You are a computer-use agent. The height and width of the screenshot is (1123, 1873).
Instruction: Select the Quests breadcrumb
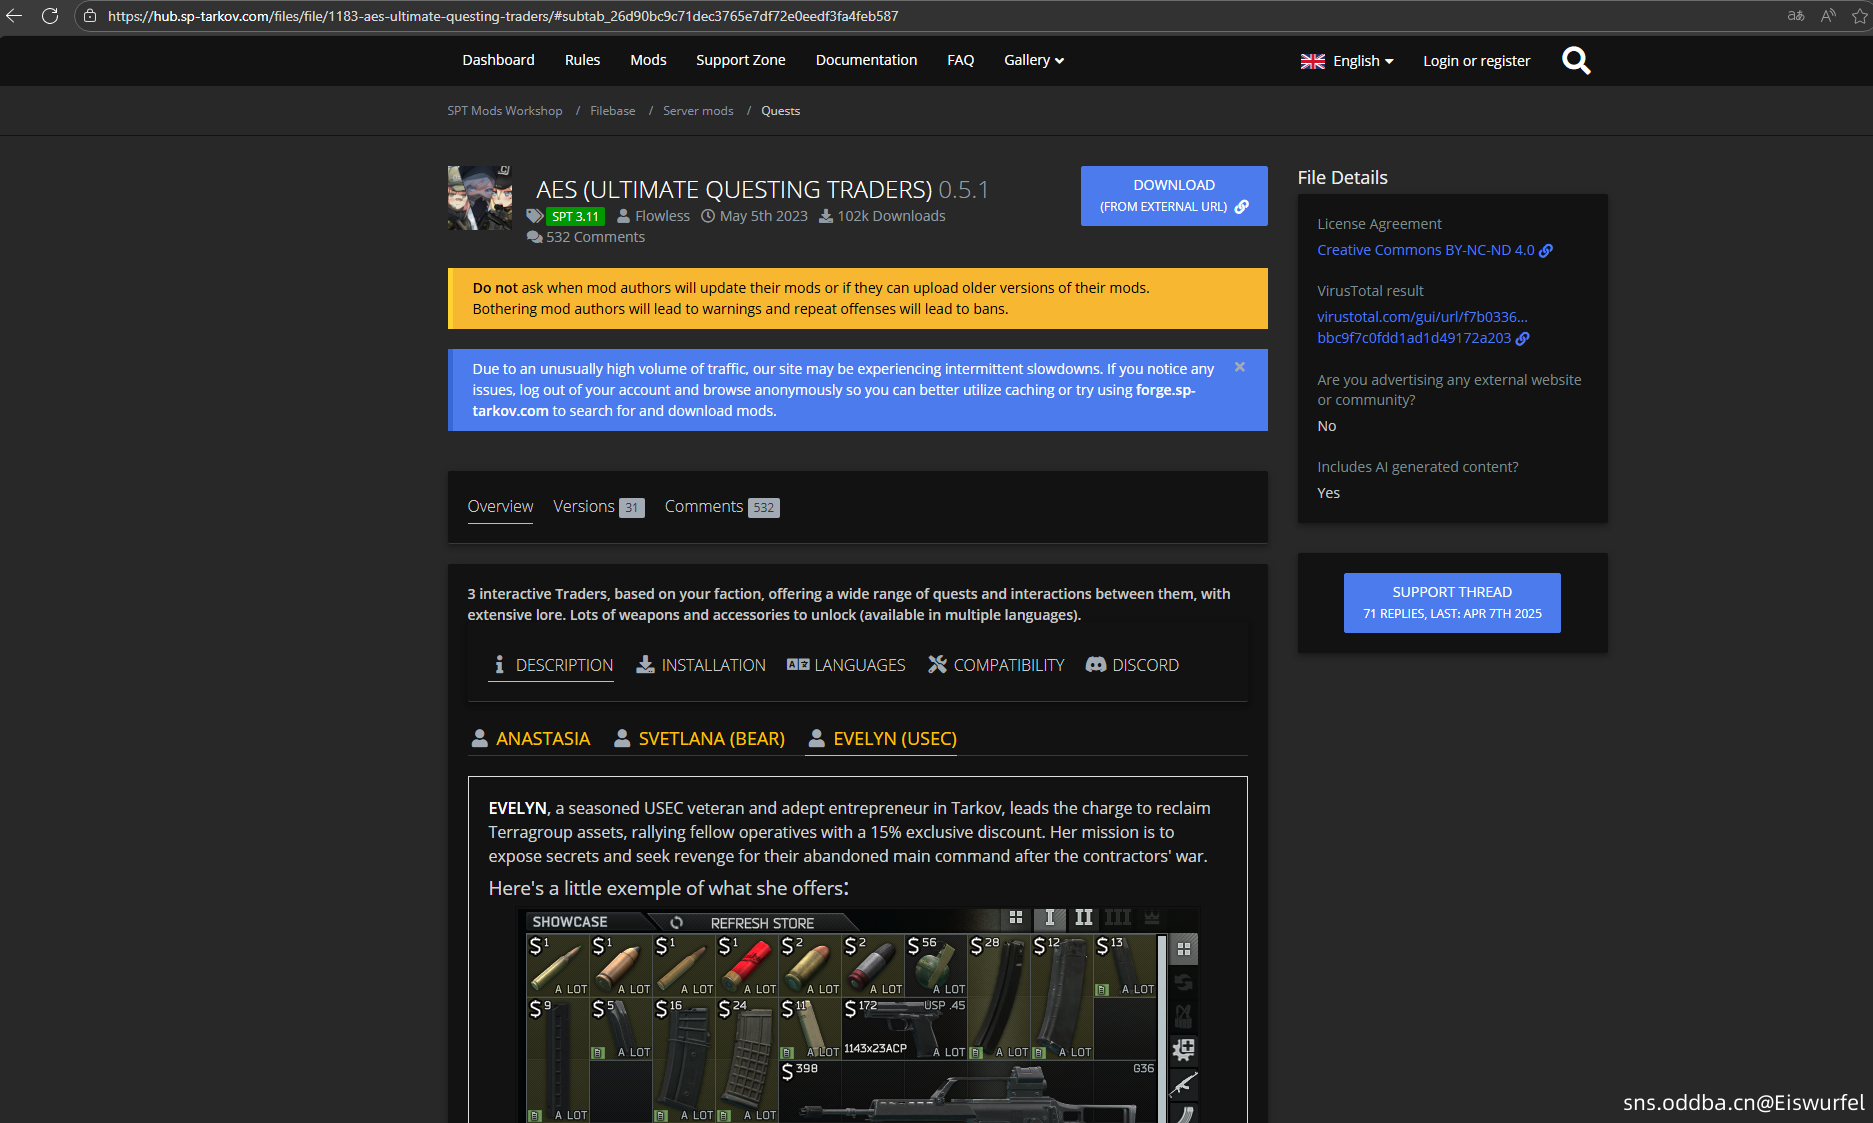tap(780, 111)
